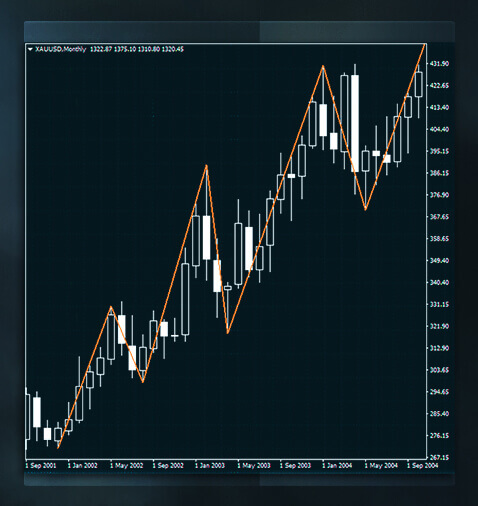Open the chart menu triangle beside XAUUSD
The height and width of the screenshot is (506, 478).
pyautogui.click(x=30, y=49)
